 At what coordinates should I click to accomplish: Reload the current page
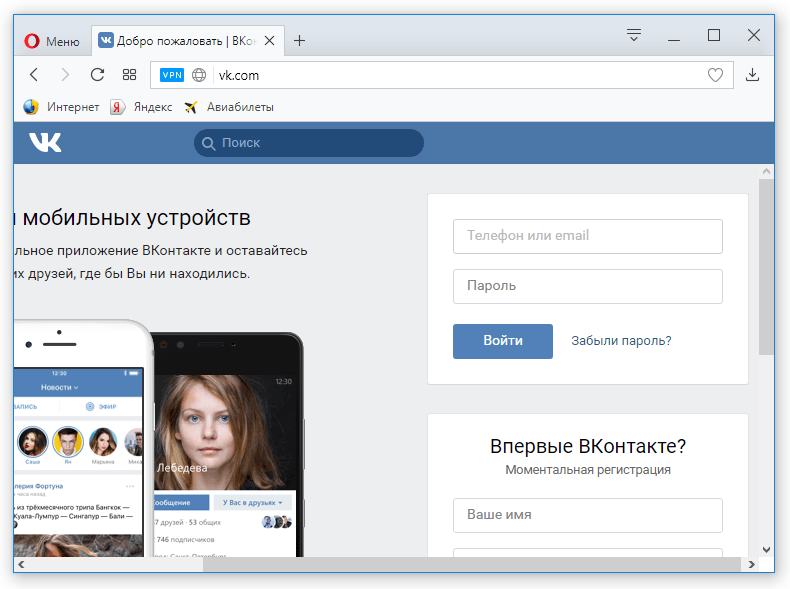[x=97, y=75]
